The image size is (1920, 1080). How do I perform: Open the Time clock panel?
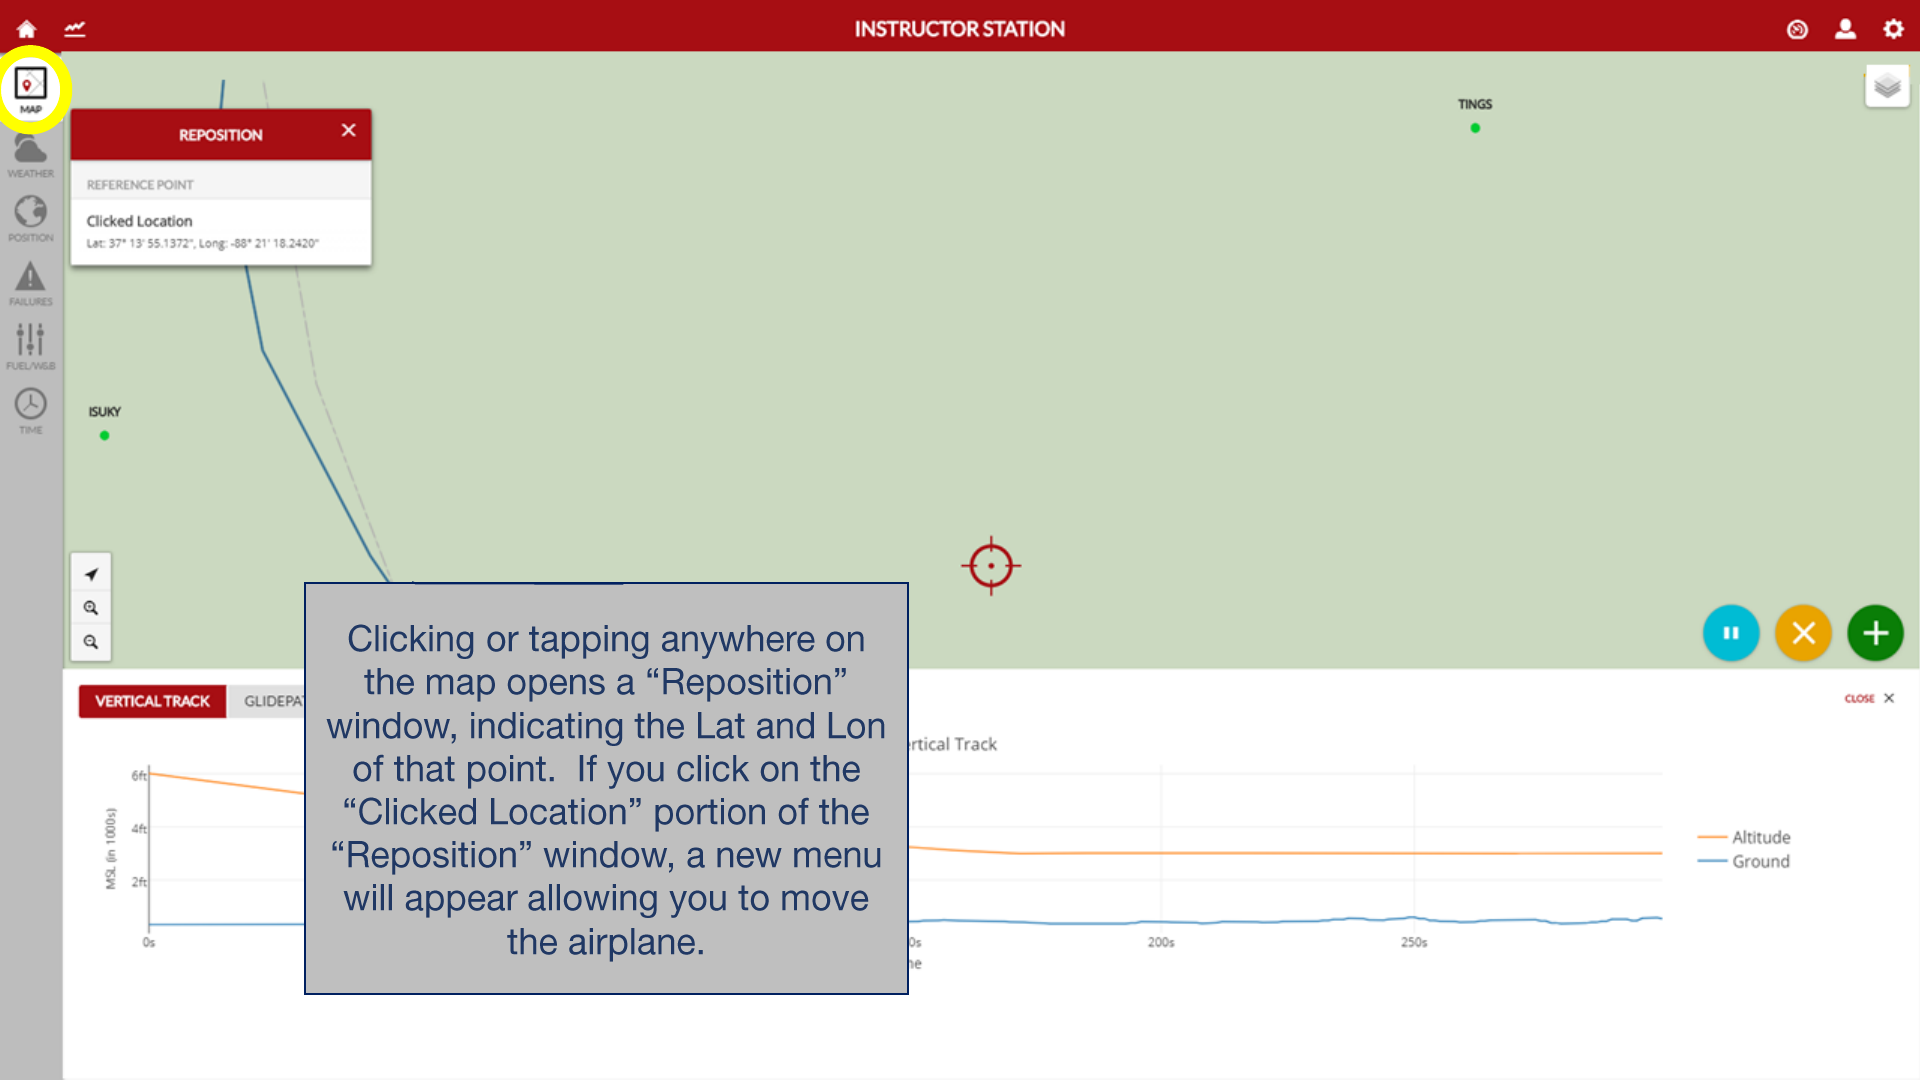[31, 410]
